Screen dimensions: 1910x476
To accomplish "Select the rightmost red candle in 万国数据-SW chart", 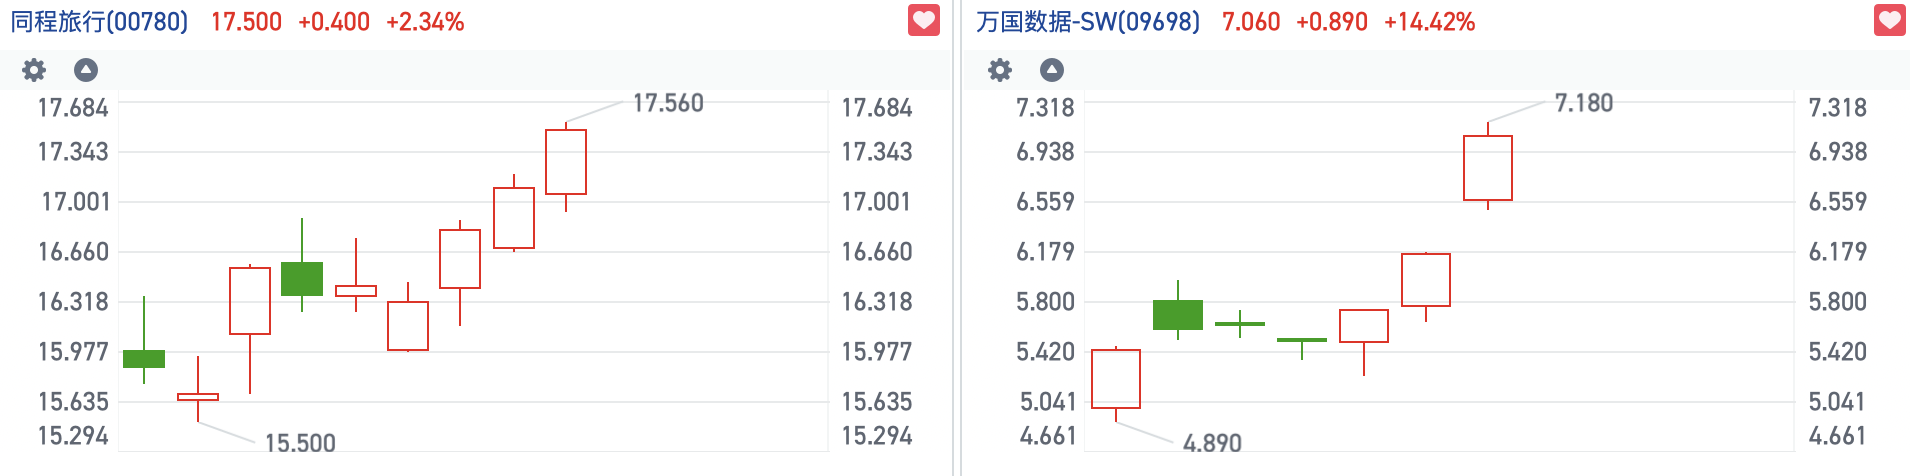I will point(1488,168).
